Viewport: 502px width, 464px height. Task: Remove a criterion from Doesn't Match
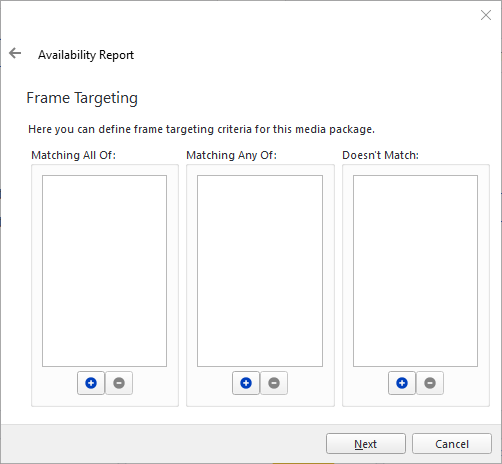(x=430, y=383)
